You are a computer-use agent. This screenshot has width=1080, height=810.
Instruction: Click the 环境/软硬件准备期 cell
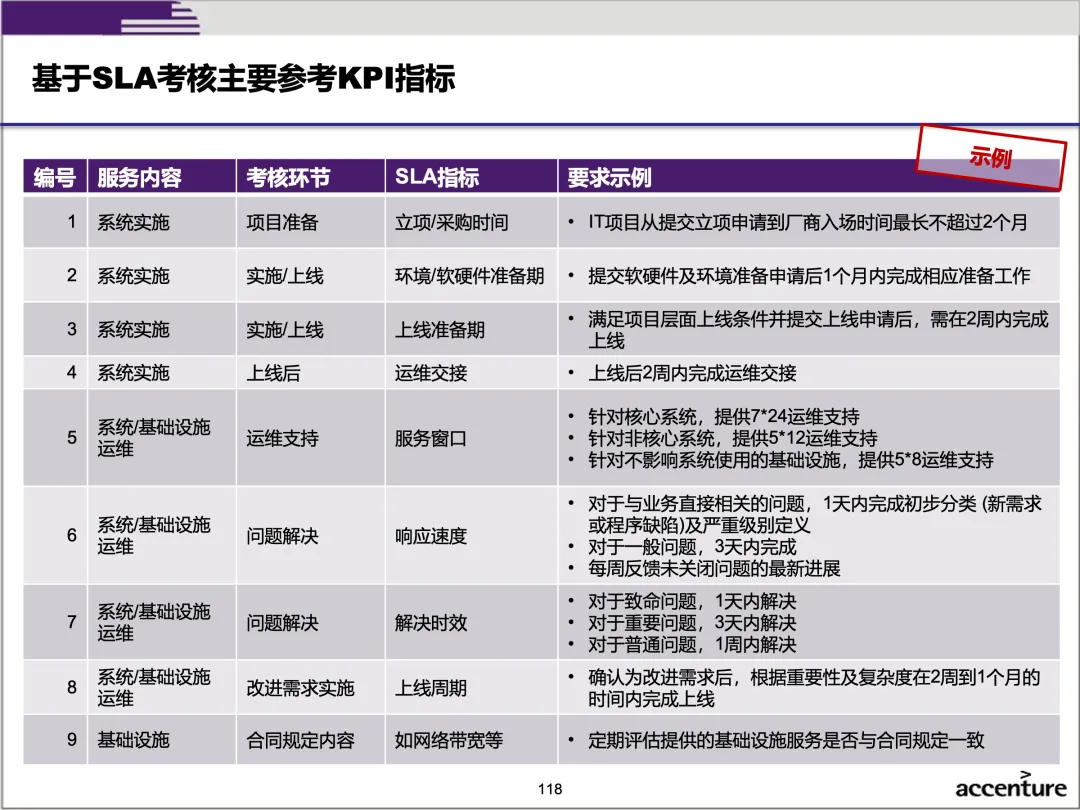click(x=470, y=276)
